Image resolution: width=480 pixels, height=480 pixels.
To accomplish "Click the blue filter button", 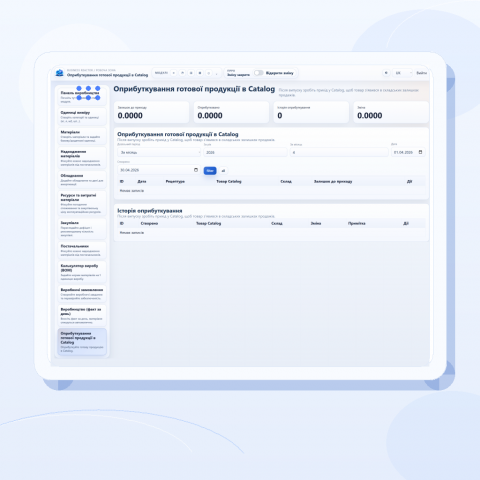I will coord(210,171).
